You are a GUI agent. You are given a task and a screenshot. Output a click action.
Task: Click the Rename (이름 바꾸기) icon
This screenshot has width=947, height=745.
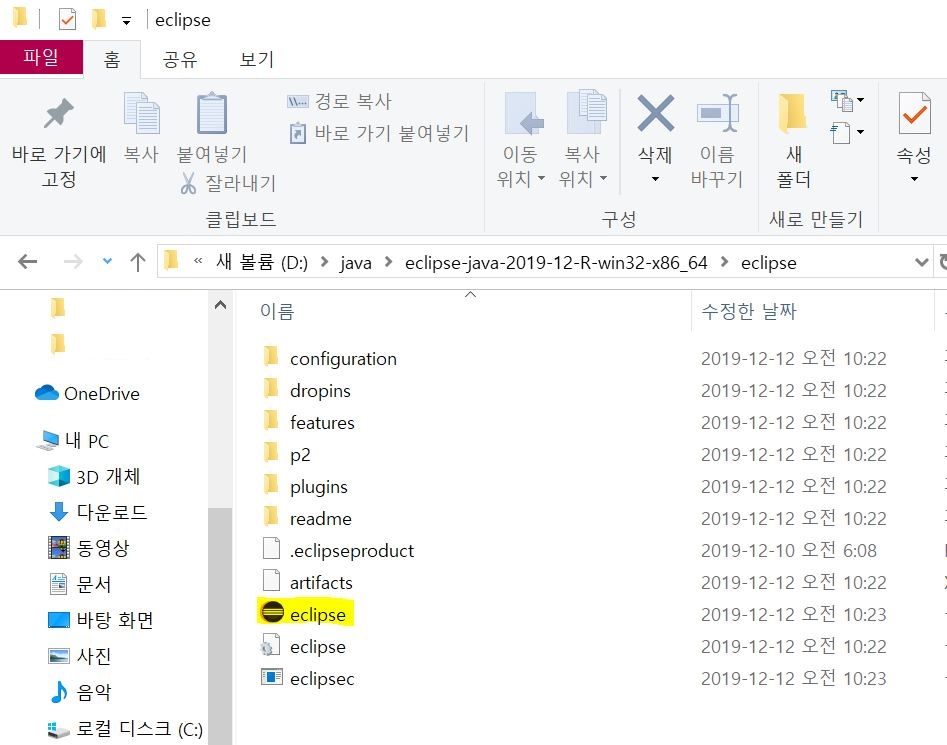pos(717,113)
